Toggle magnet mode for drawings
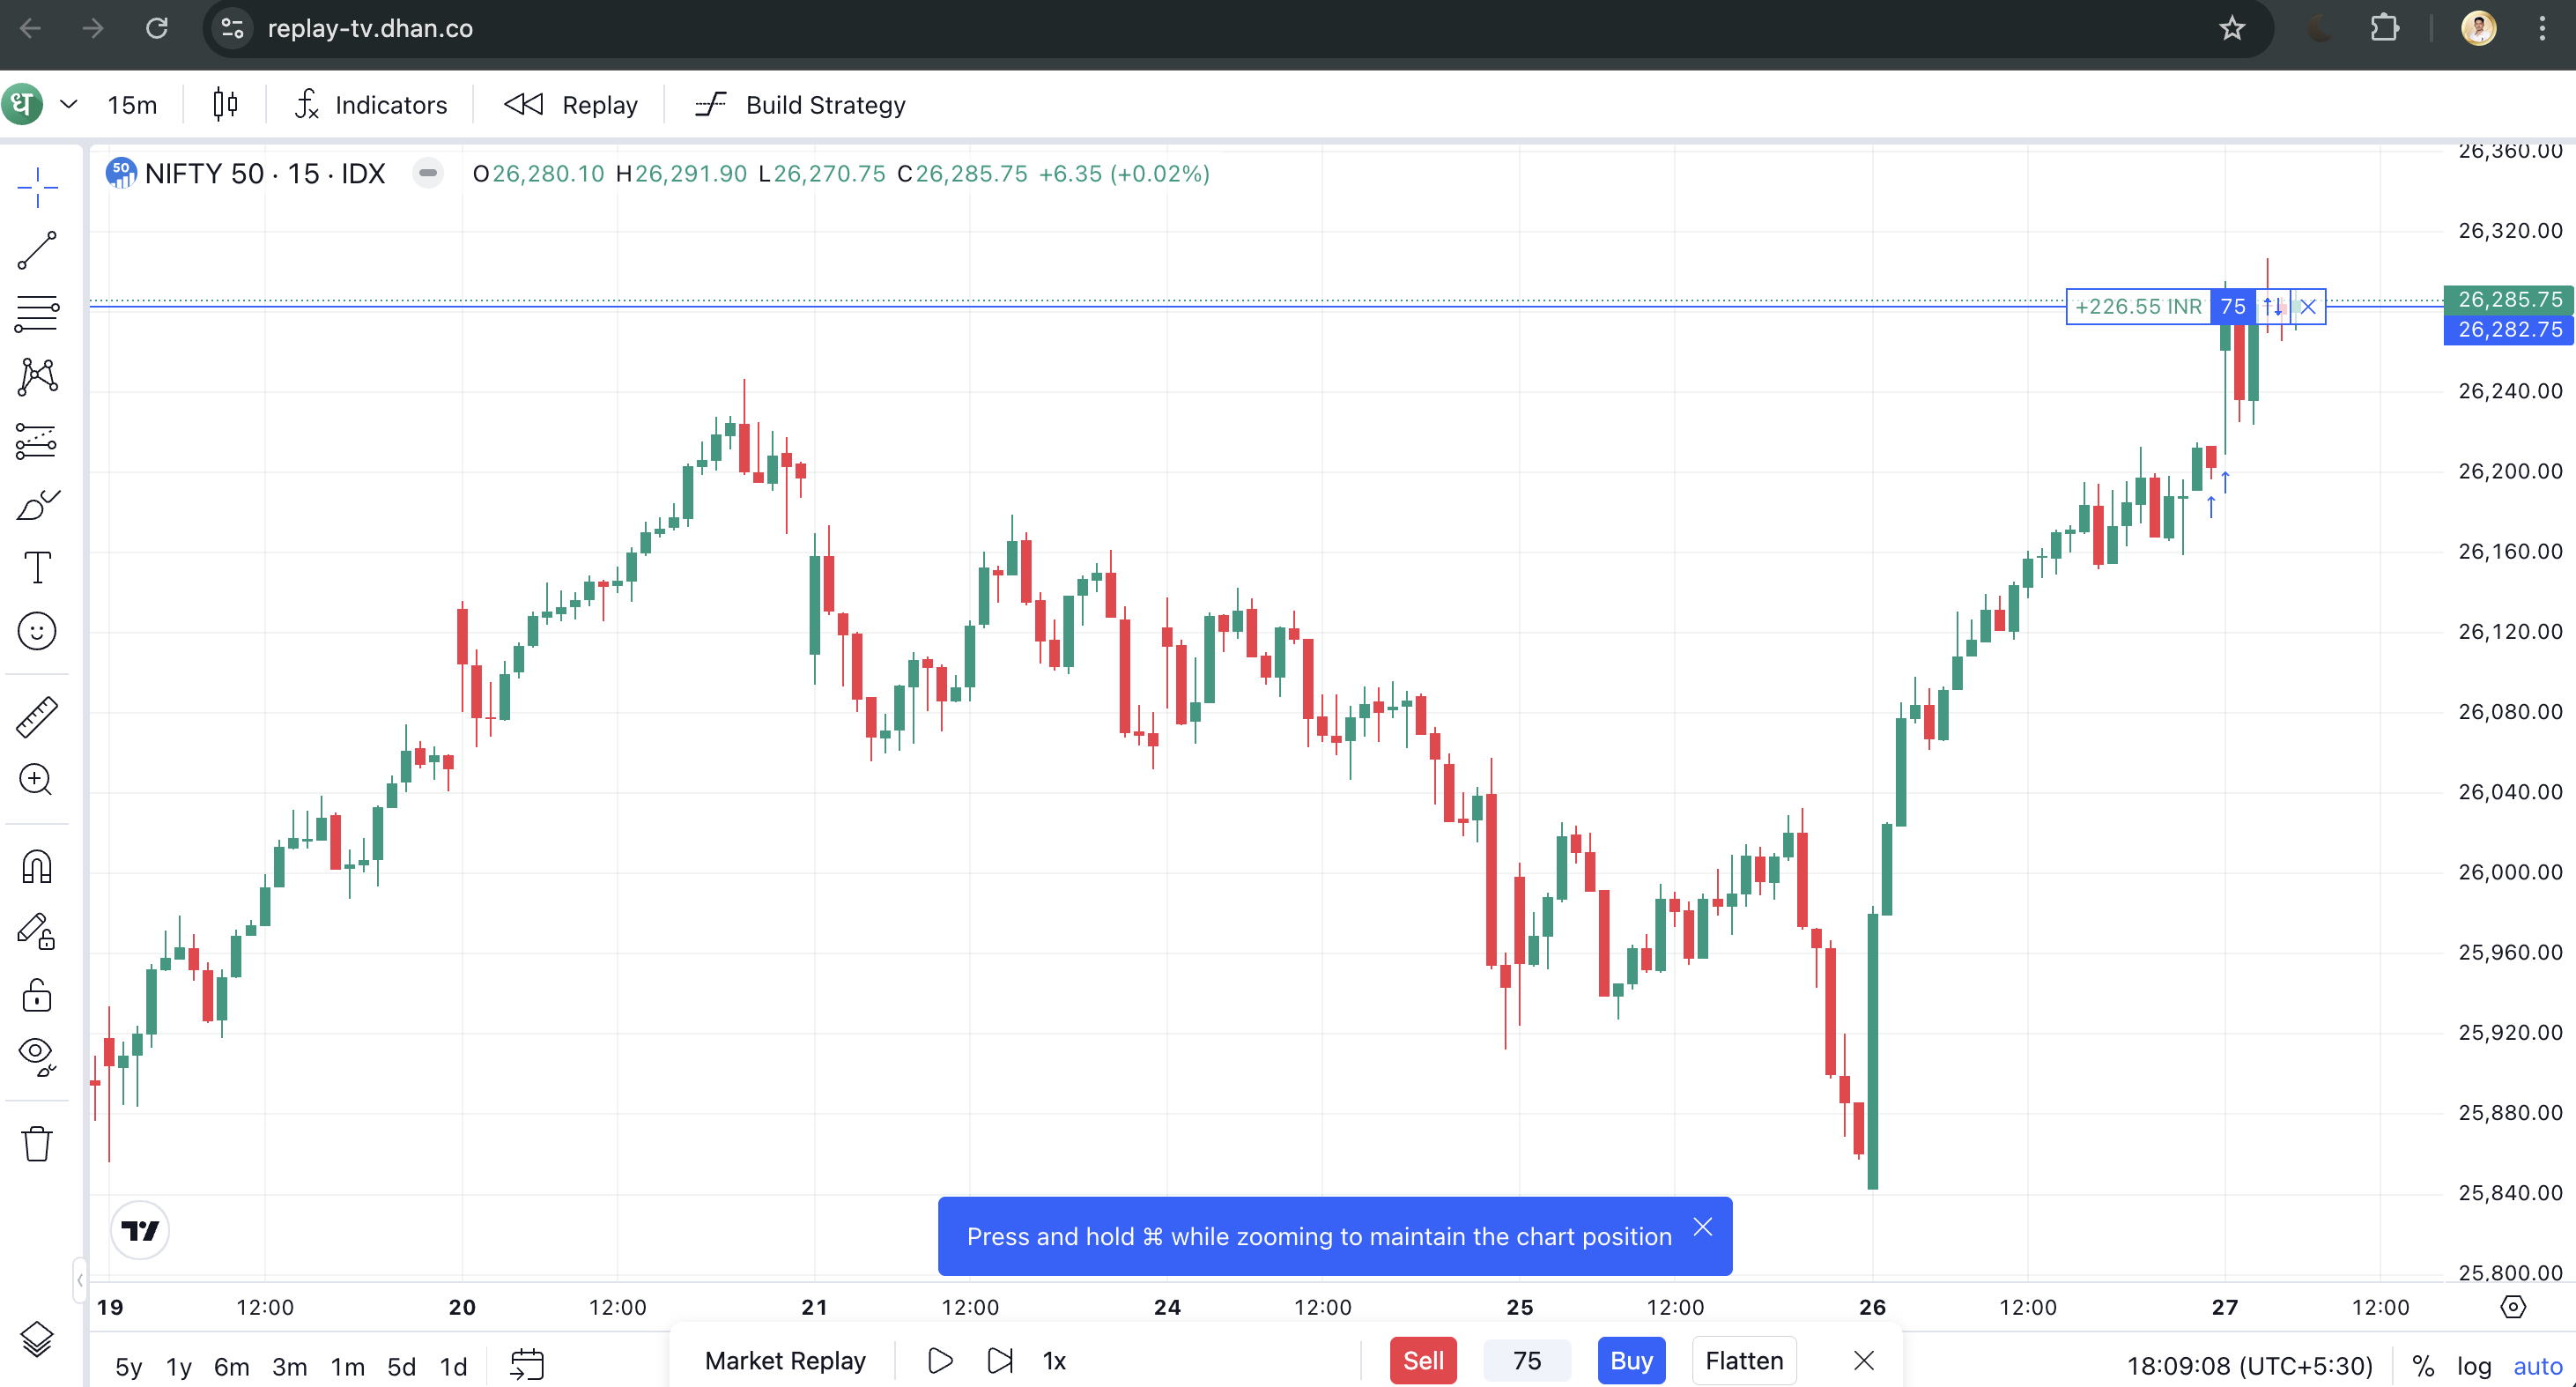This screenshot has height=1387, width=2576. click(37, 867)
